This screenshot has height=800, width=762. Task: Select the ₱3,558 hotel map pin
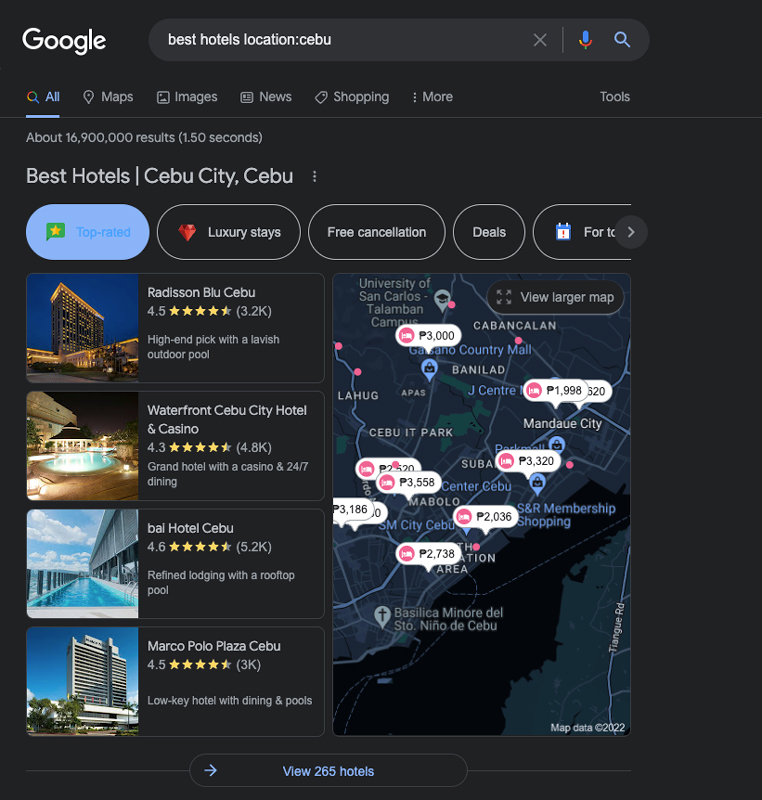tap(409, 482)
